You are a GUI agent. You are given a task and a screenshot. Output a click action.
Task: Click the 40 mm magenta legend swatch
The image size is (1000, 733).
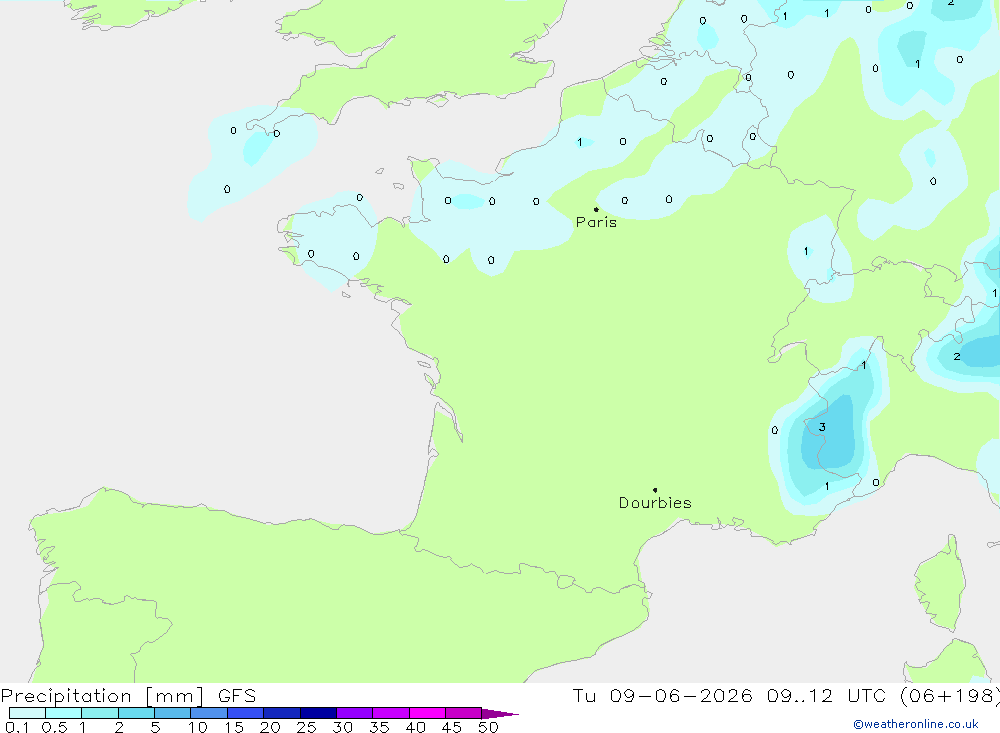(x=427, y=713)
